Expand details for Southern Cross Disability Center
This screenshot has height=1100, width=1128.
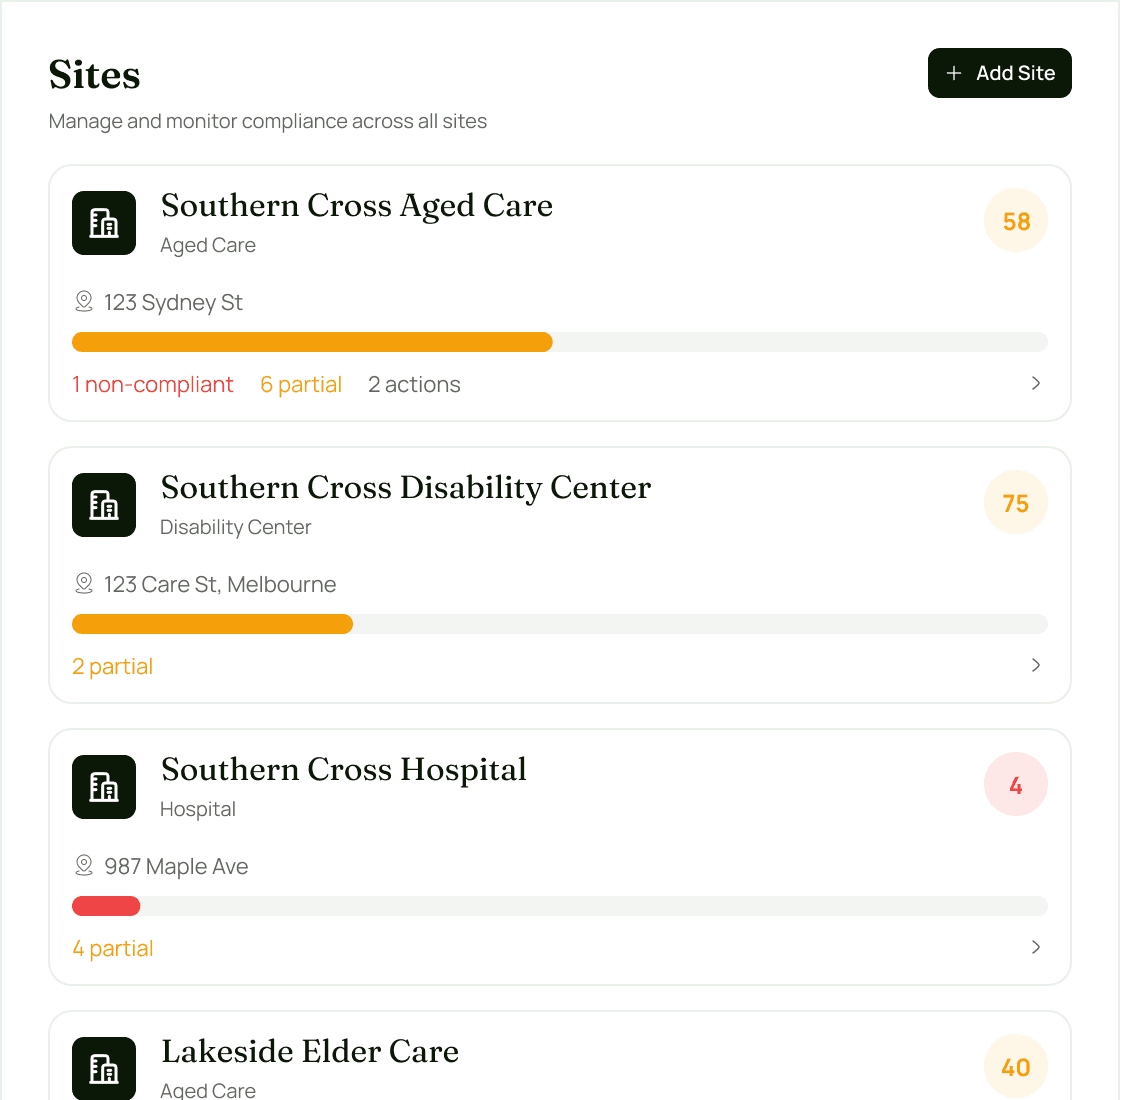[1036, 665]
